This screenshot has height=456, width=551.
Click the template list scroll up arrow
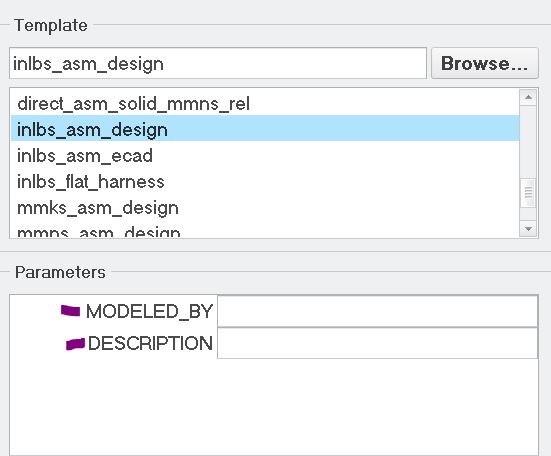[528, 97]
